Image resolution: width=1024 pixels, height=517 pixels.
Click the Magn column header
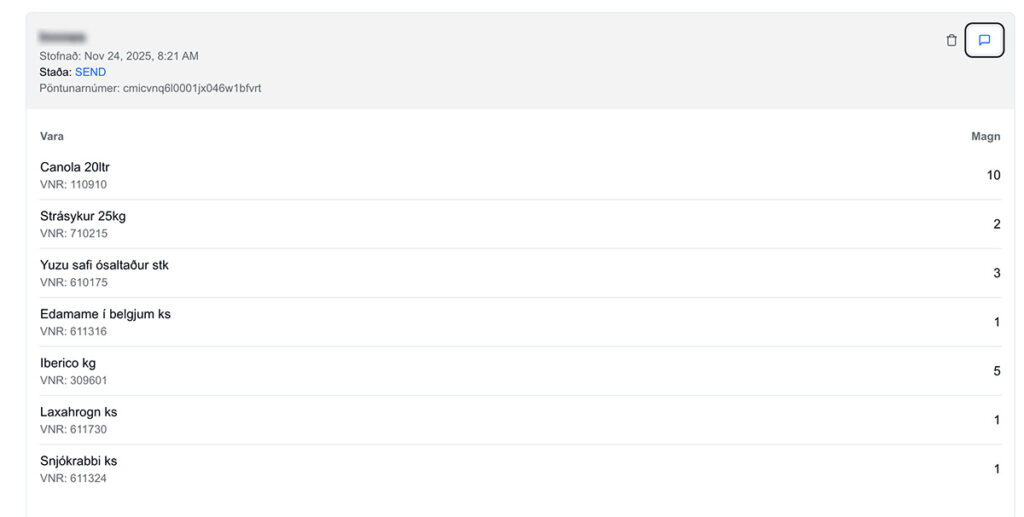point(985,136)
